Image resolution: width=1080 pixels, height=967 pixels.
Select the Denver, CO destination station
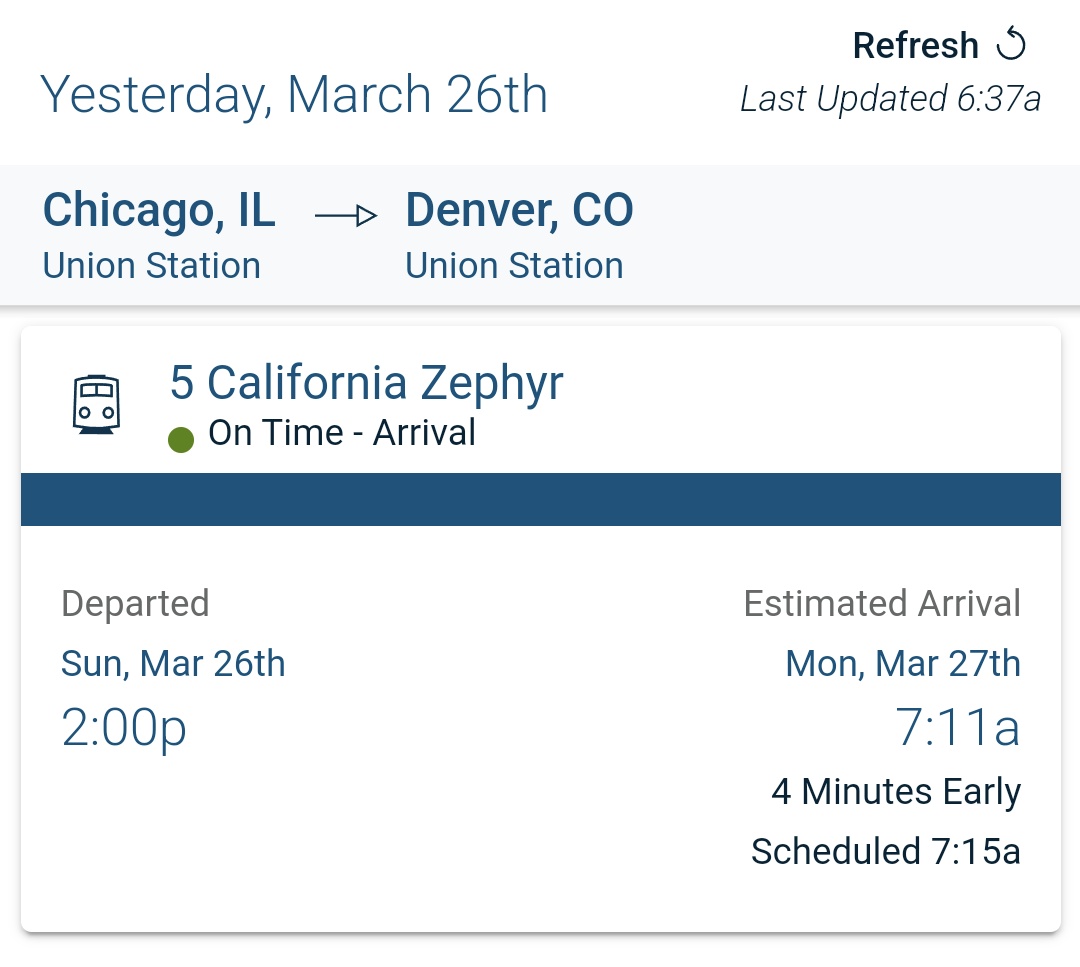[519, 209]
